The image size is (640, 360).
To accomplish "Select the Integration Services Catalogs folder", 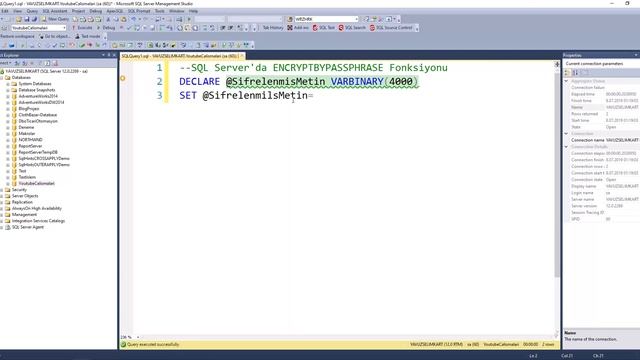I will click(38, 221).
